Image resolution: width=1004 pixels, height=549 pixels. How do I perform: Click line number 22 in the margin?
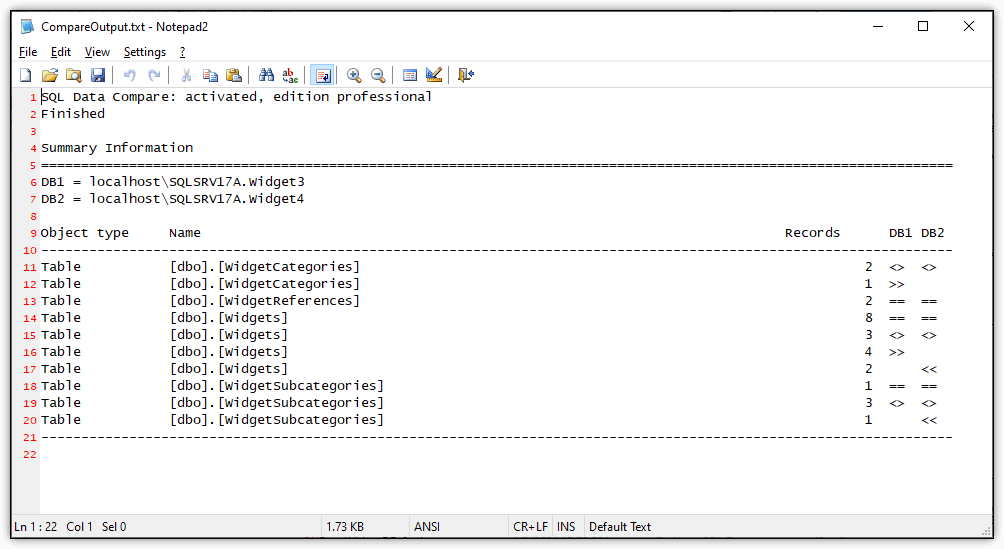click(30, 455)
